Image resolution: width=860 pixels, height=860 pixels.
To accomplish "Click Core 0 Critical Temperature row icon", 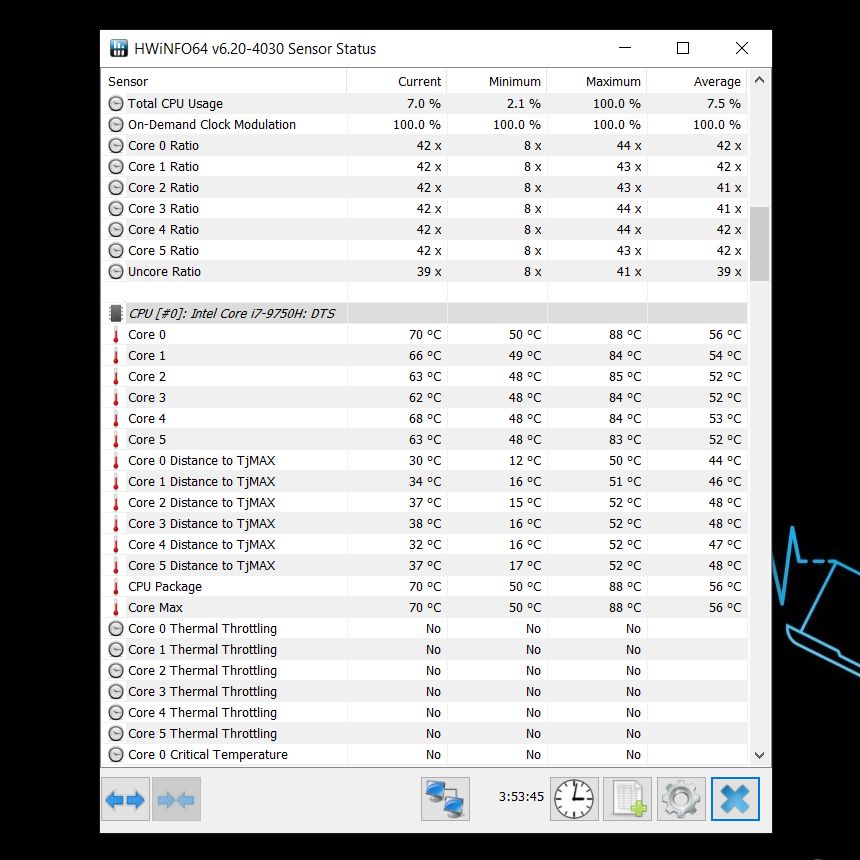I will click(116, 755).
